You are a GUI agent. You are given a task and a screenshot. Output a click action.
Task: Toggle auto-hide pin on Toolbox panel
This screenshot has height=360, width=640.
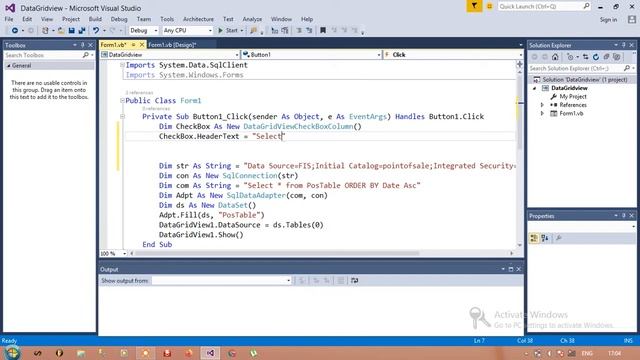(x=83, y=45)
